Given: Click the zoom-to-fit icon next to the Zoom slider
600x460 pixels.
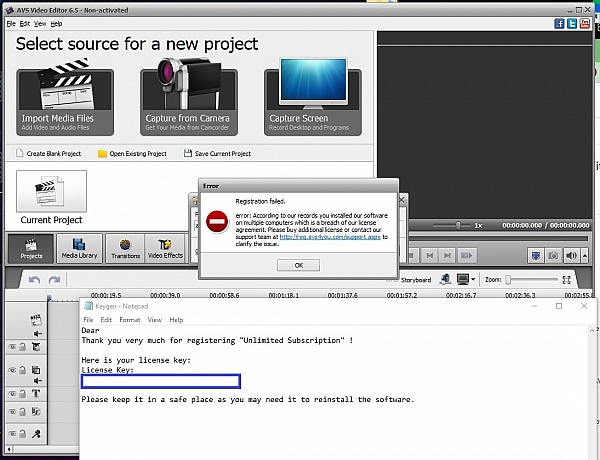Looking at the screenshot, I should (x=567, y=280).
